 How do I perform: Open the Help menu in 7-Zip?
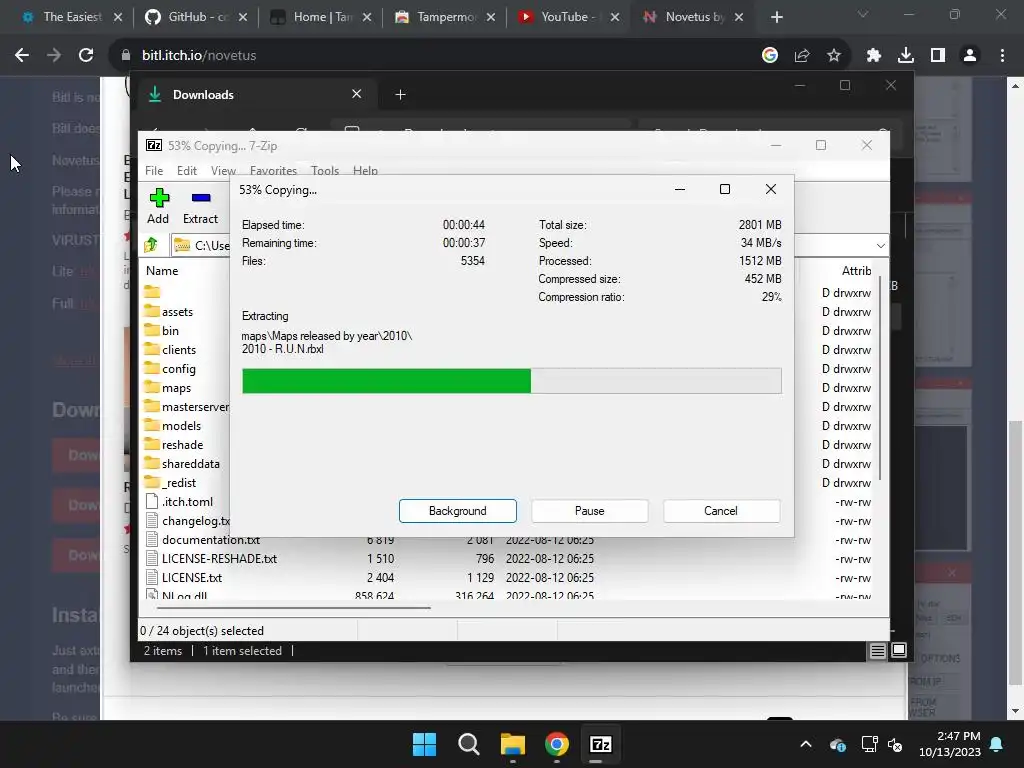(x=365, y=170)
